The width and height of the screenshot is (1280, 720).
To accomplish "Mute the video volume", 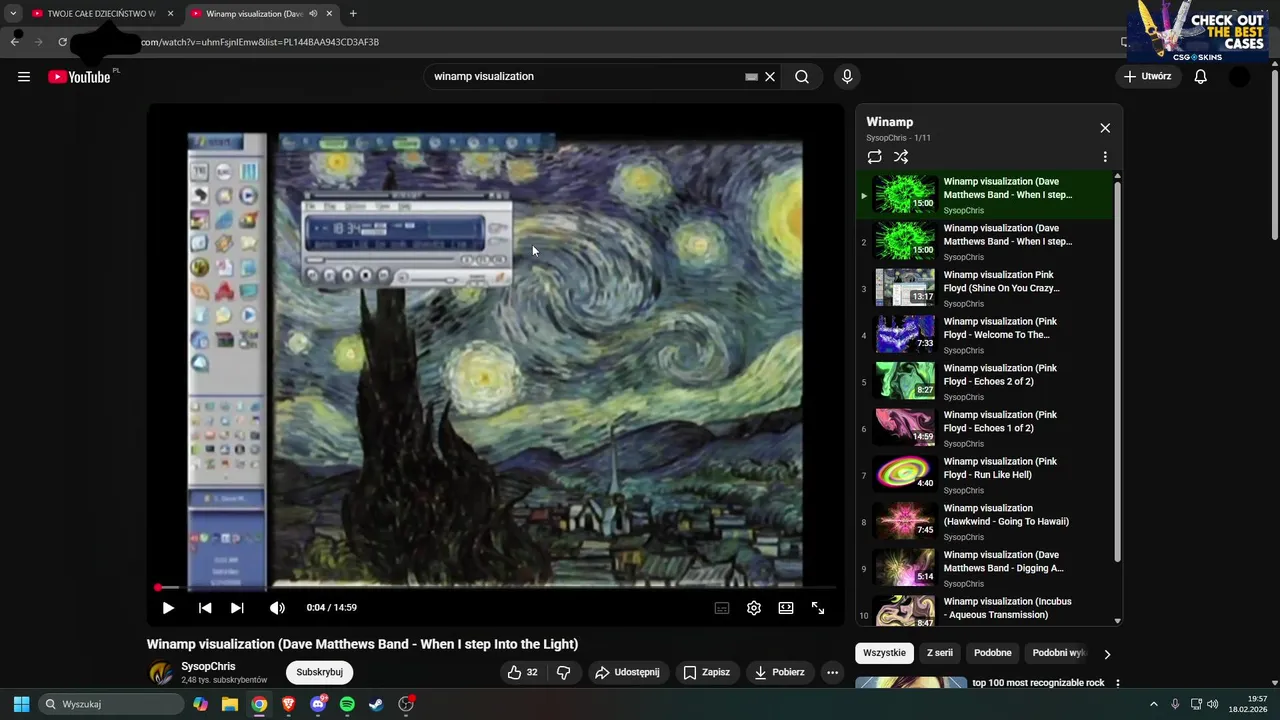I will coord(277,608).
